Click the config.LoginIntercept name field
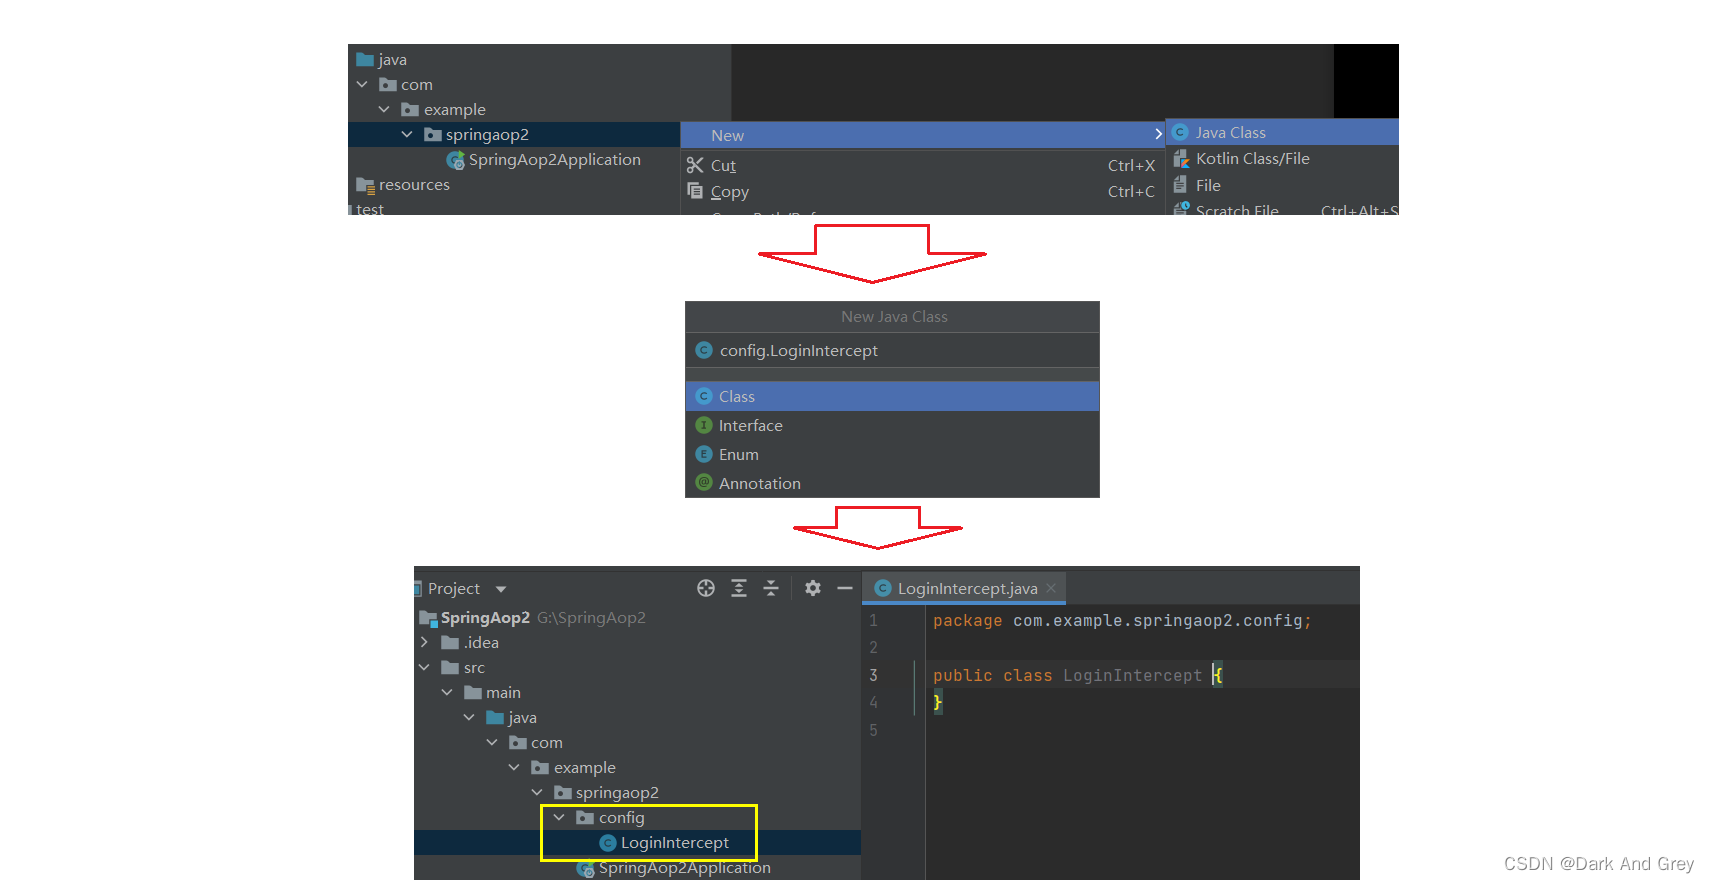 pos(892,350)
